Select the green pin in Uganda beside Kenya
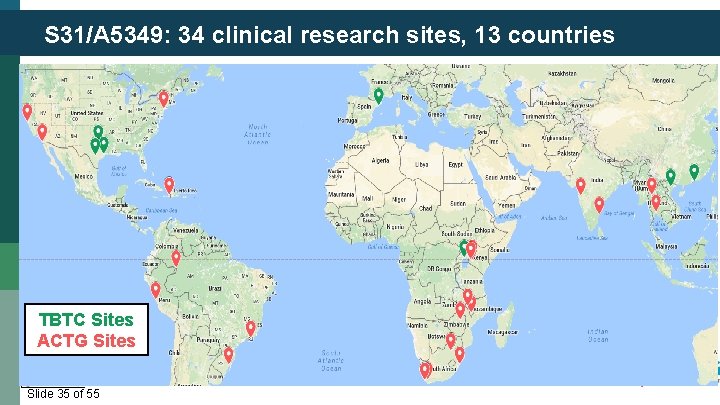720x405 pixels. point(463,247)
